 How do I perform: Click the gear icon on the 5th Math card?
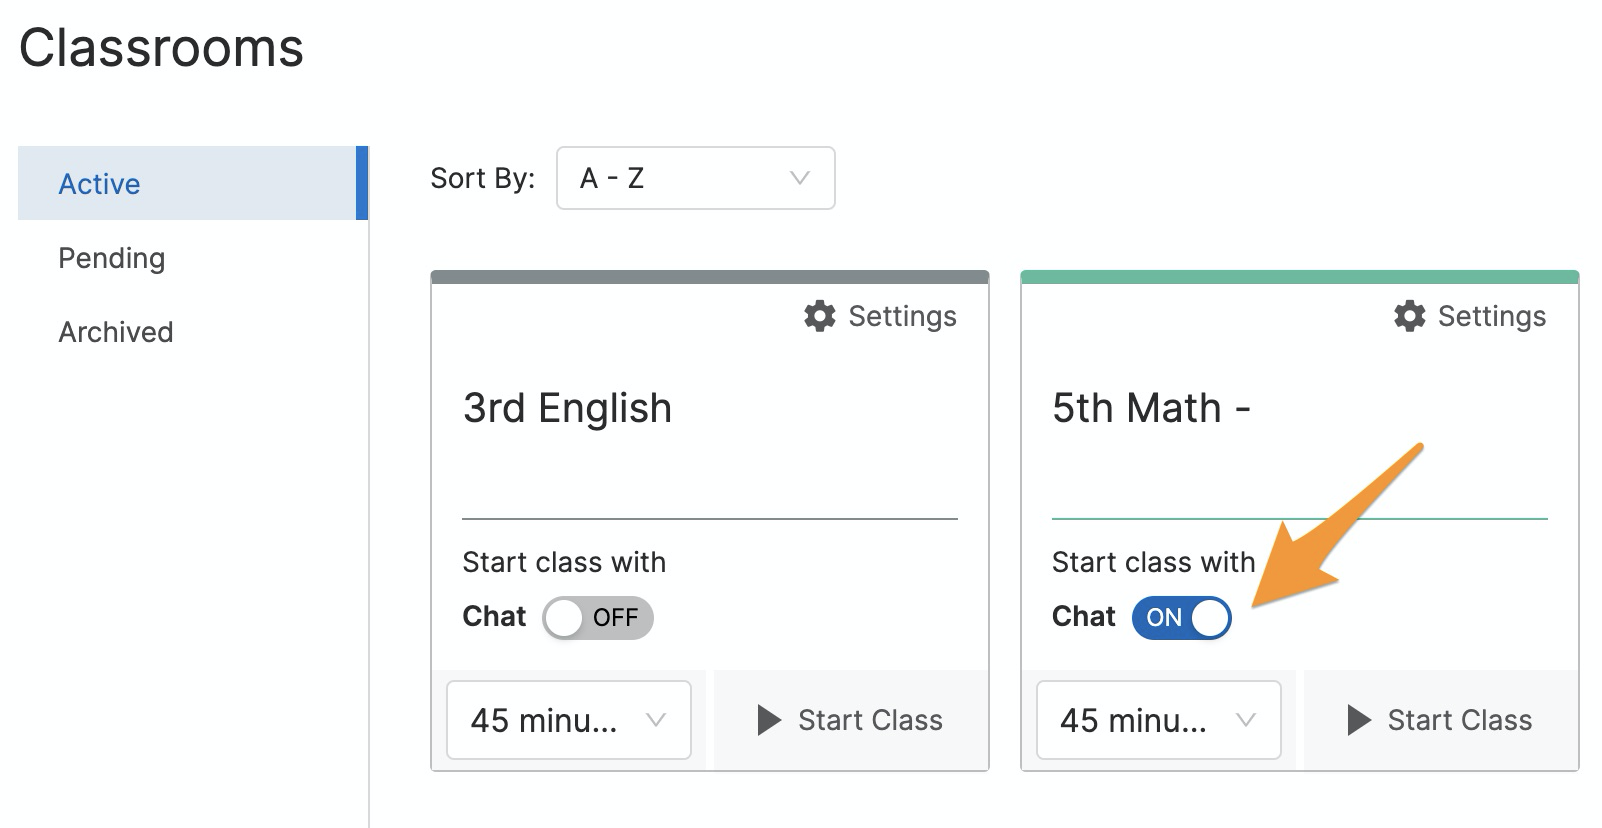click(1410, 316)
